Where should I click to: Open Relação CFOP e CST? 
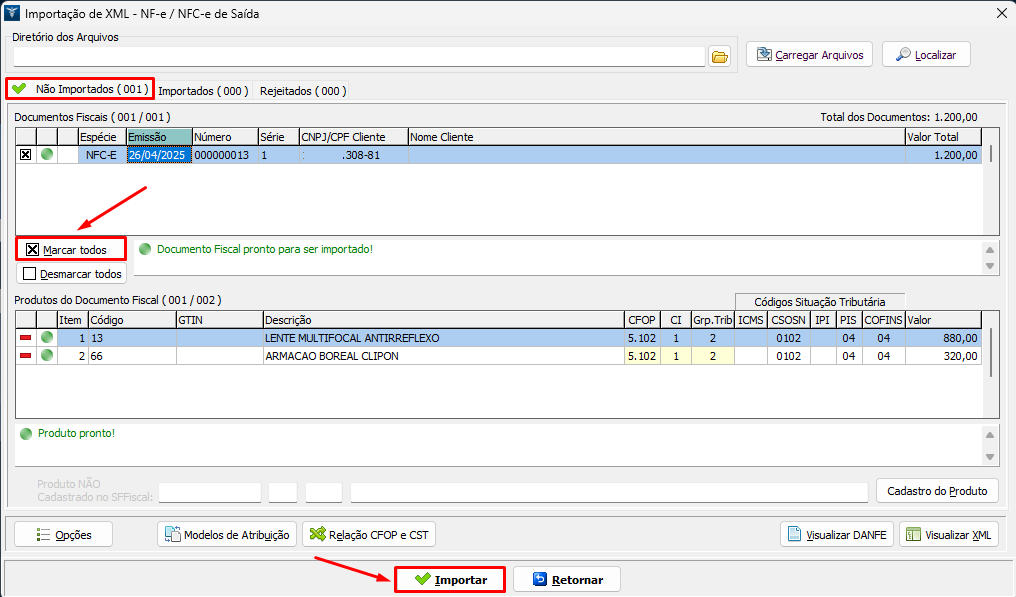point(369,535)
